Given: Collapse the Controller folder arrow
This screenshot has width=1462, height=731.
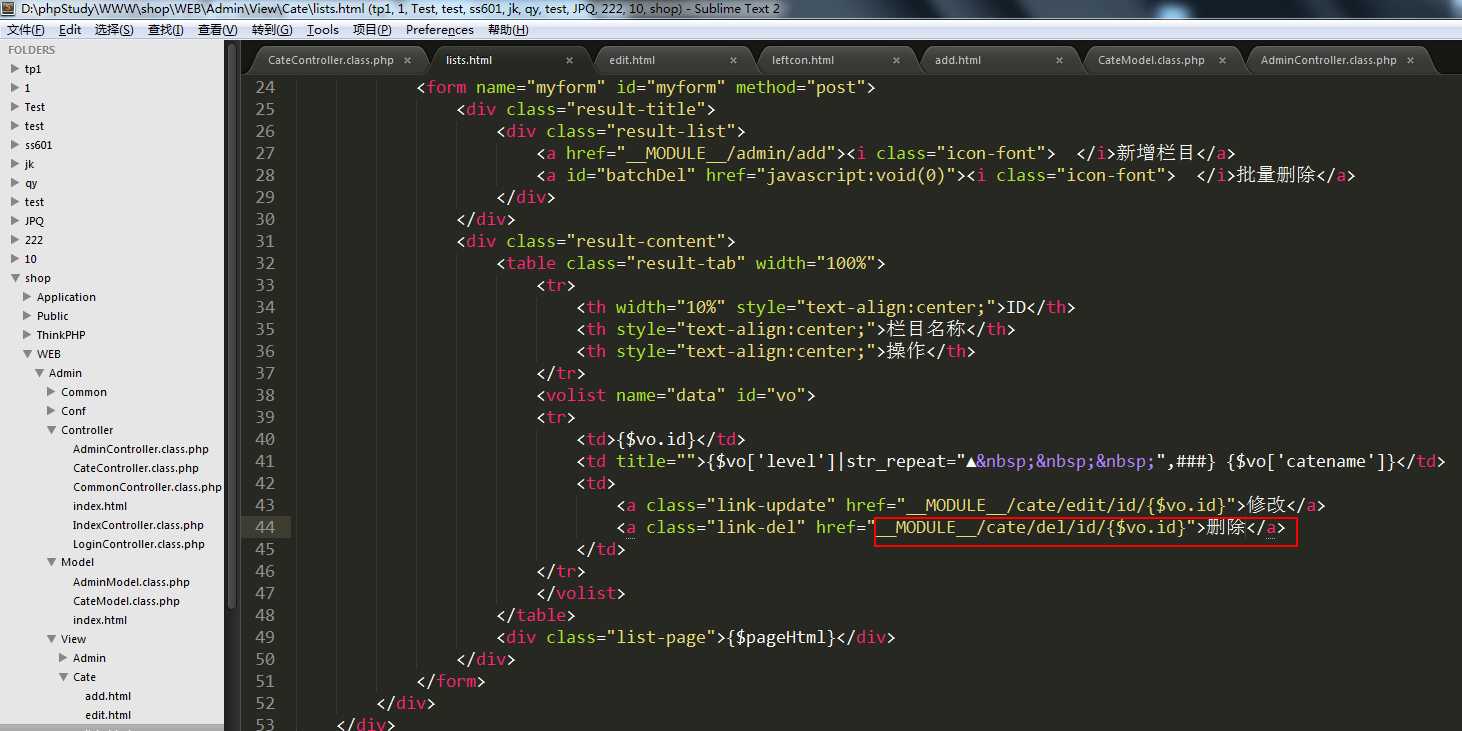Looking at the screenshot, I should coord(51,430).
